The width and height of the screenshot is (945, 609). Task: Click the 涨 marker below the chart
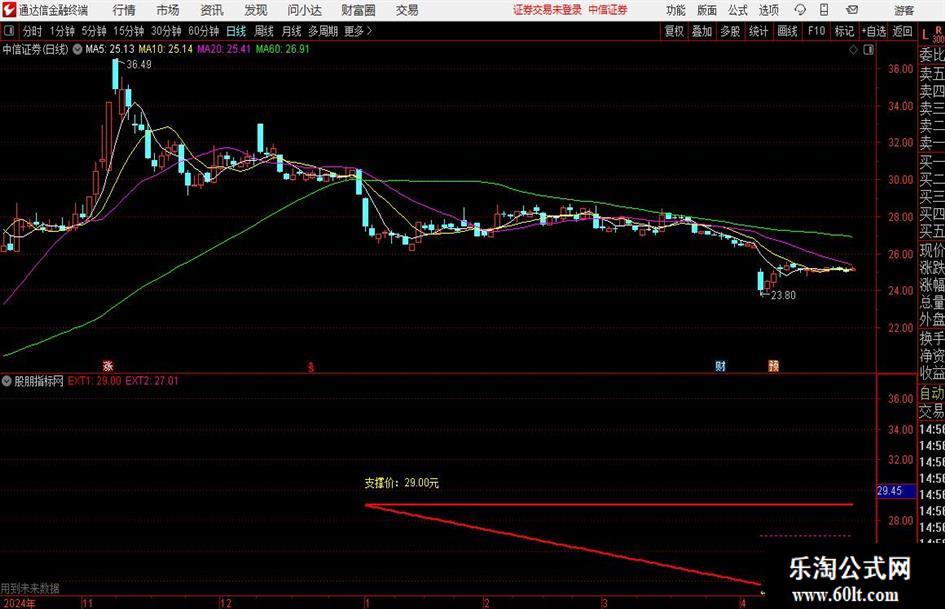tap(108, 365)
